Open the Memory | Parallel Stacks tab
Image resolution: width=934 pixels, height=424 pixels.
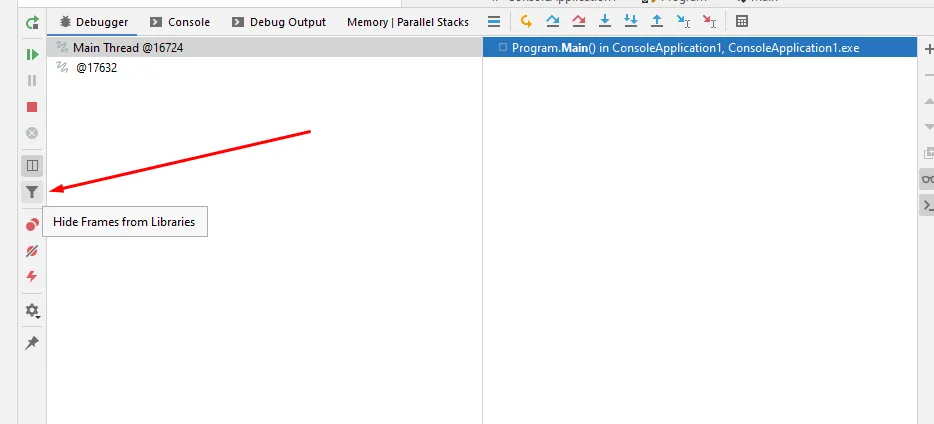(x=408, y=22)
